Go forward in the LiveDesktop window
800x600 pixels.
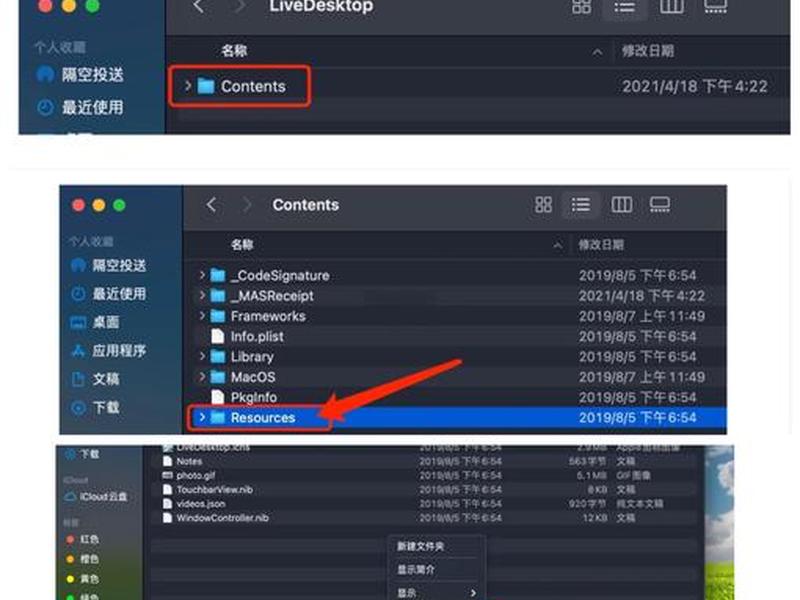pyautogui.click(x=239, y=7)
